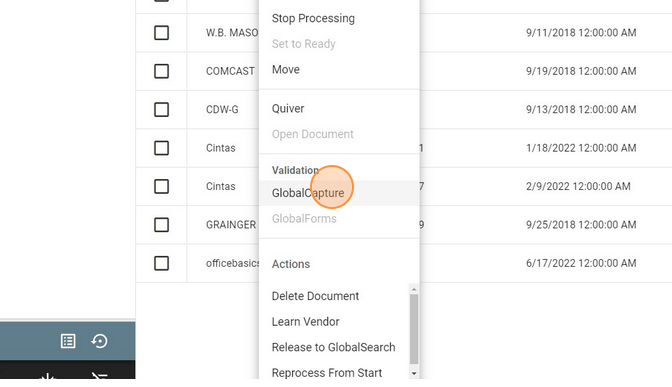
Task: Click the restore history icon
Action: (99, 341)
